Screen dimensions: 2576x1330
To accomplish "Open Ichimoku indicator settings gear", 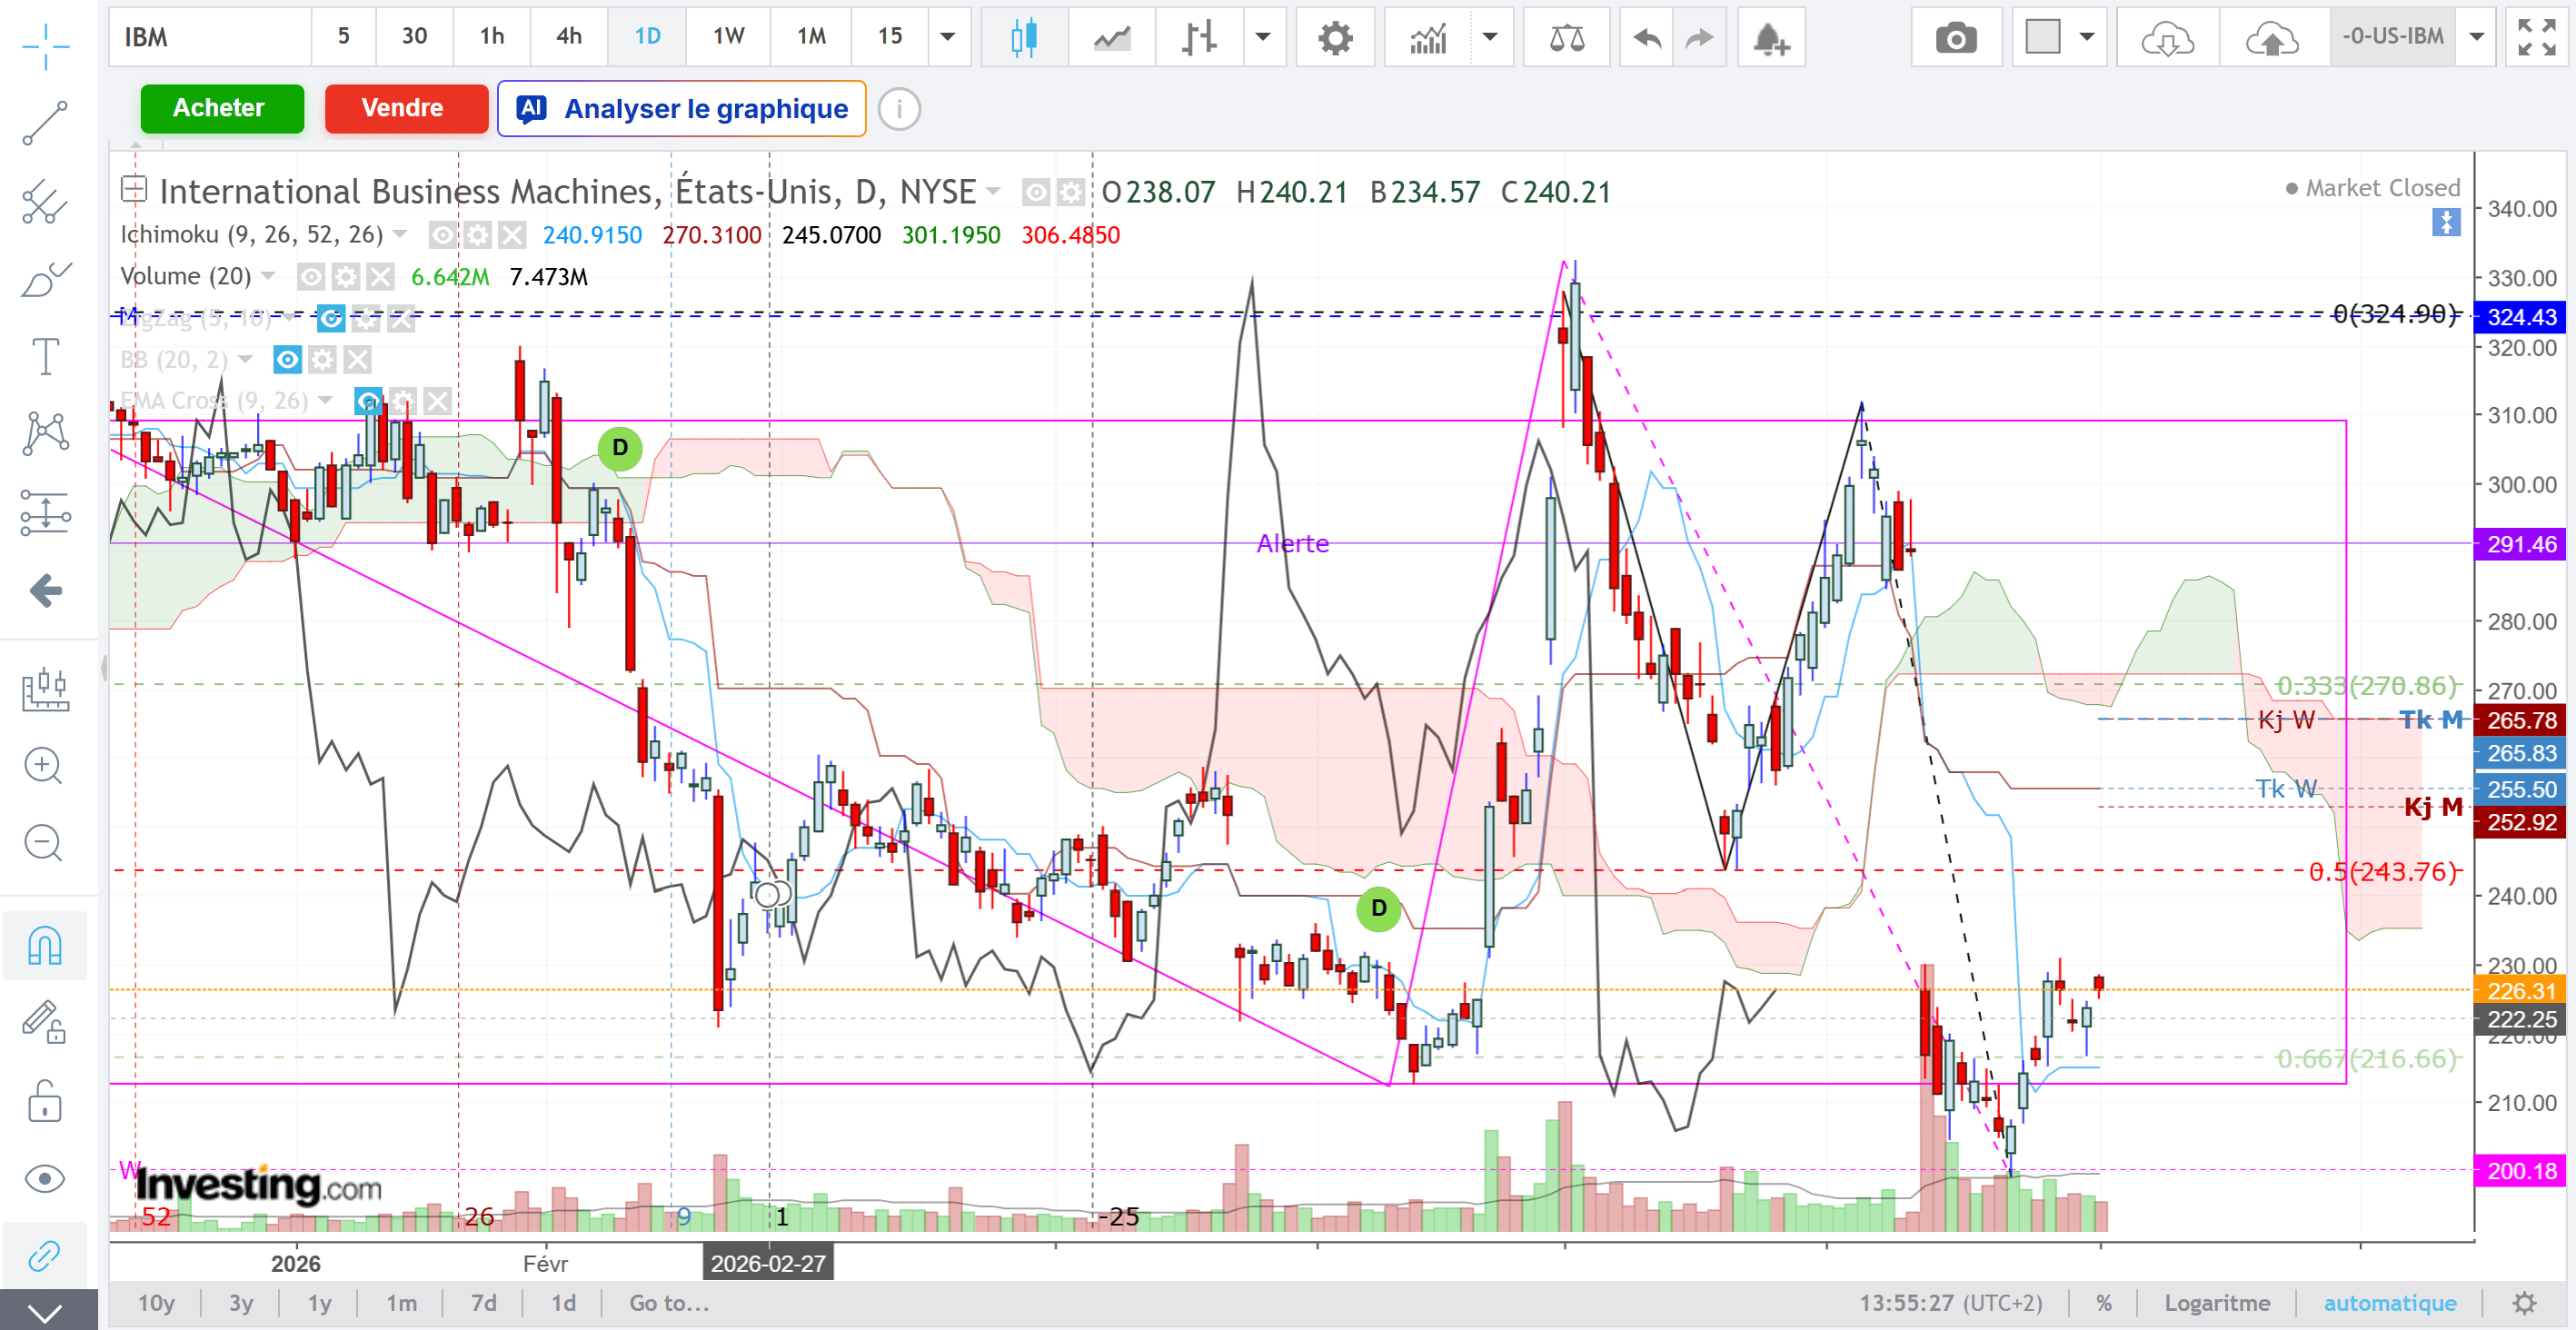I will click(477, 236).
